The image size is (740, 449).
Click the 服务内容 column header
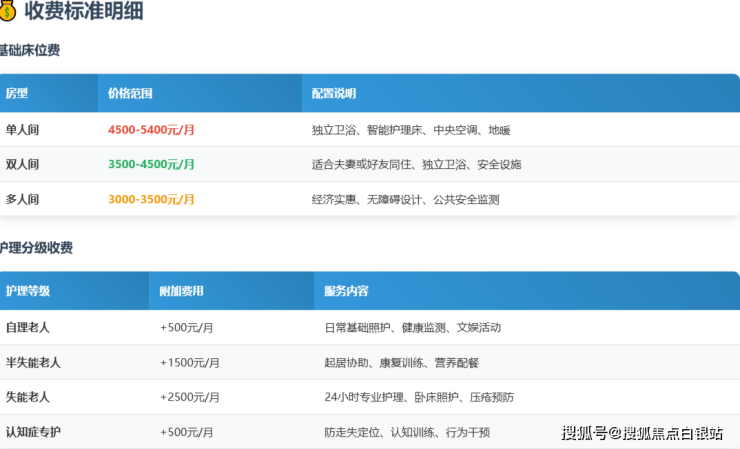point(346,291)
